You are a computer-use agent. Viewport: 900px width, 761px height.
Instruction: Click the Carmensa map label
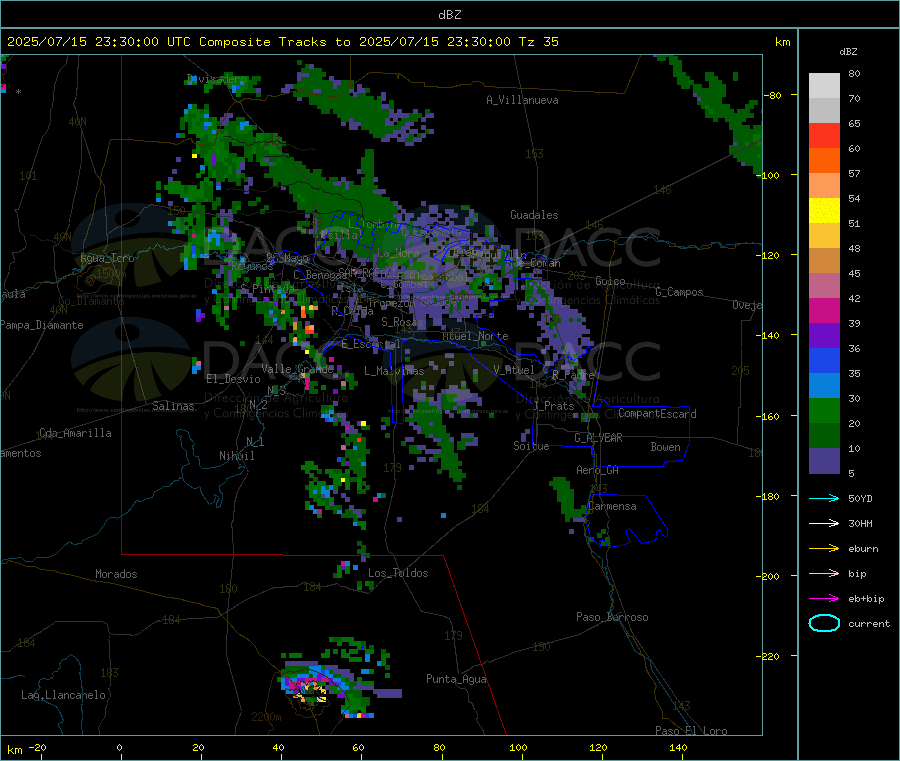[612, 506]
